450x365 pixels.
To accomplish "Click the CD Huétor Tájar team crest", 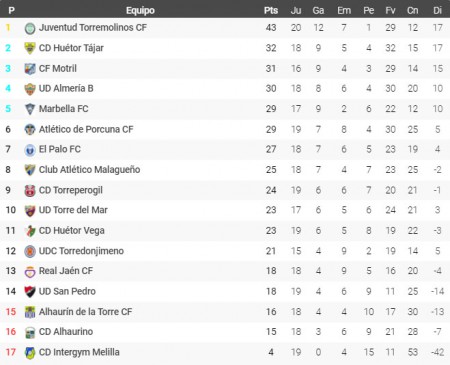I will pos(30,48).
